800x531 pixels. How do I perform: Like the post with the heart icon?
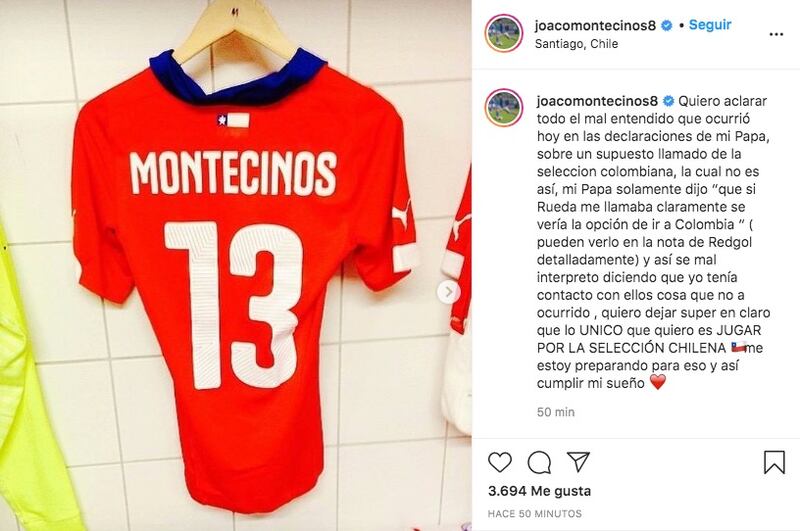[x=499, y=462]
